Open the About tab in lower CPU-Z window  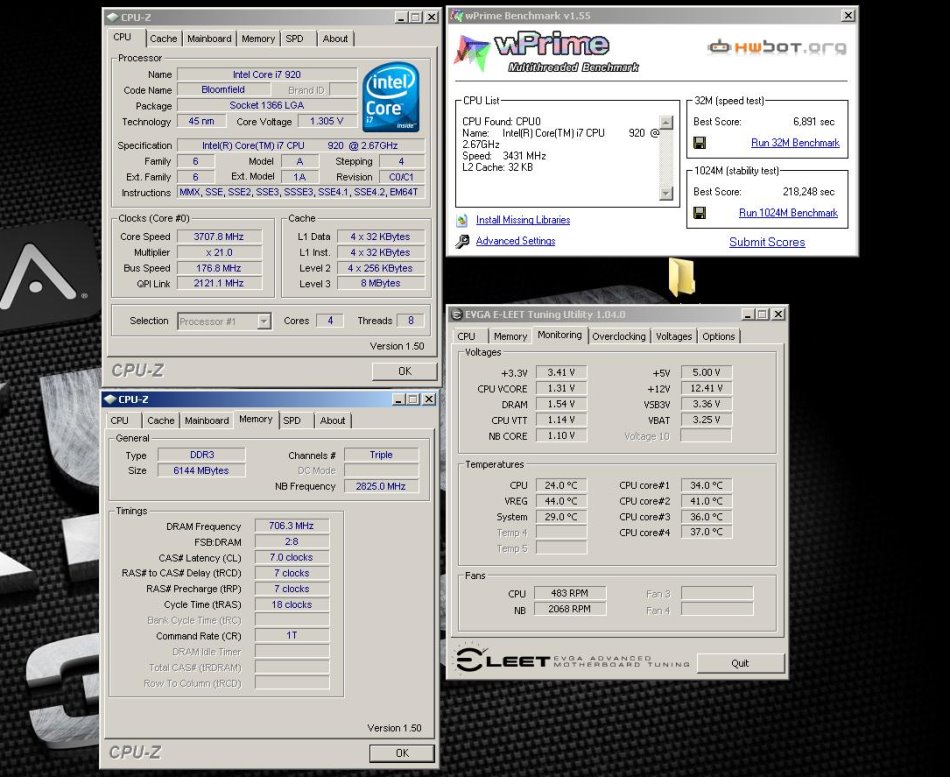click(333, 420)
